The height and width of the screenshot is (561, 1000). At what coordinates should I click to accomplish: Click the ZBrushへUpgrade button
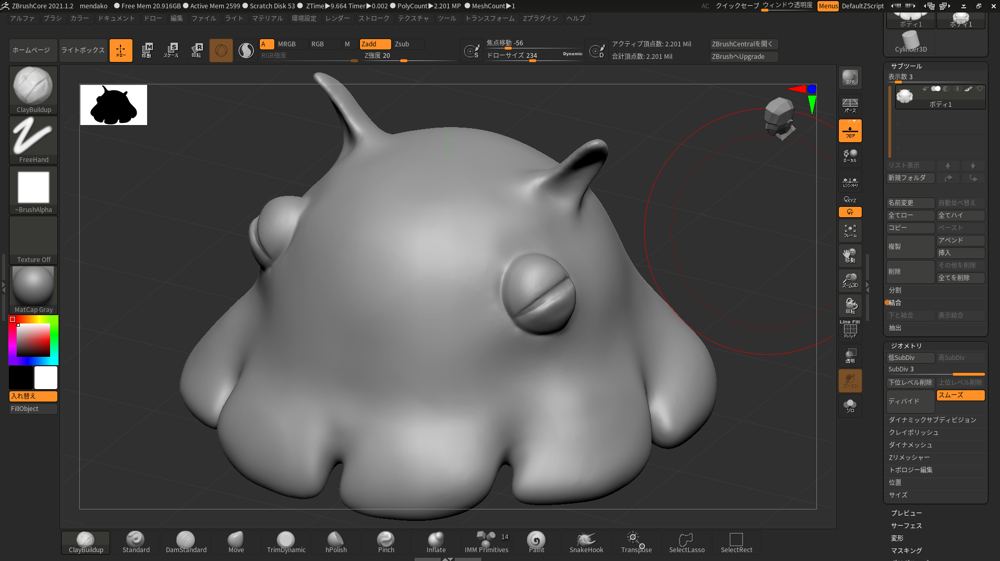coord(743,56)
